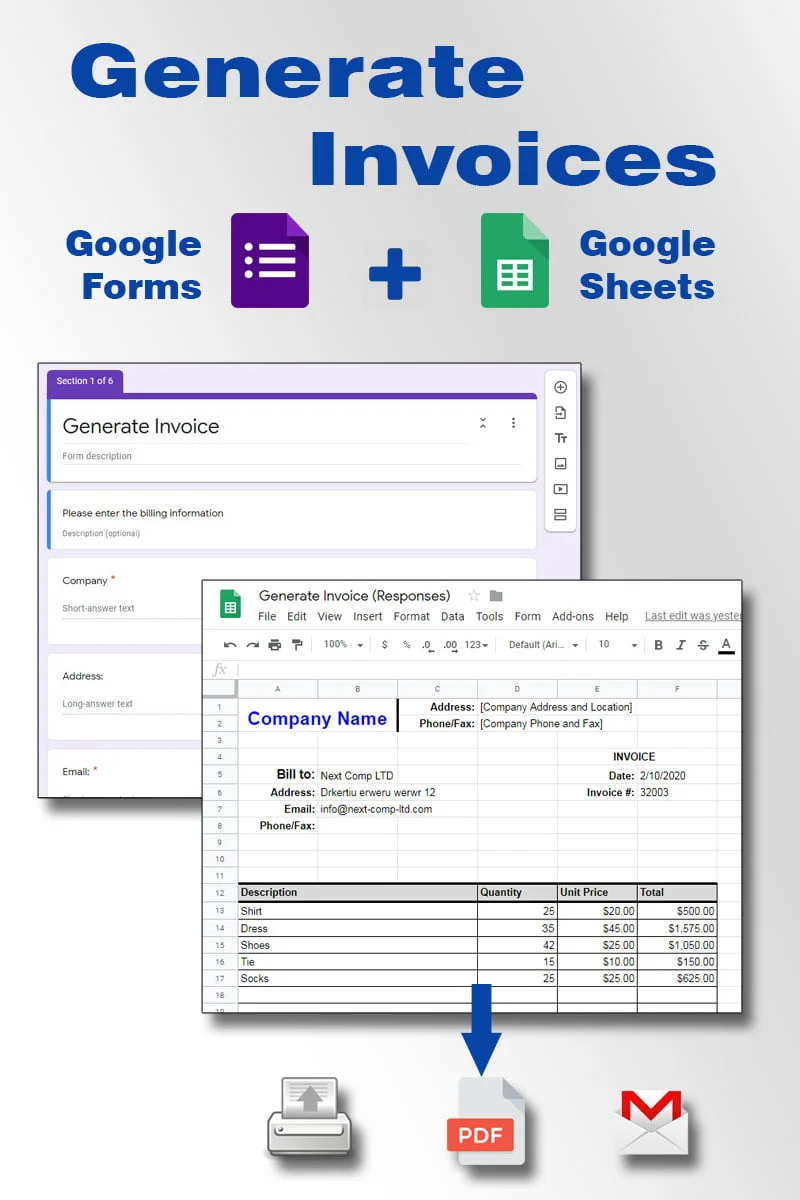Open the Insert menu in Sheets
This screenshot has height=1200, width=800.
pos(368,617)
